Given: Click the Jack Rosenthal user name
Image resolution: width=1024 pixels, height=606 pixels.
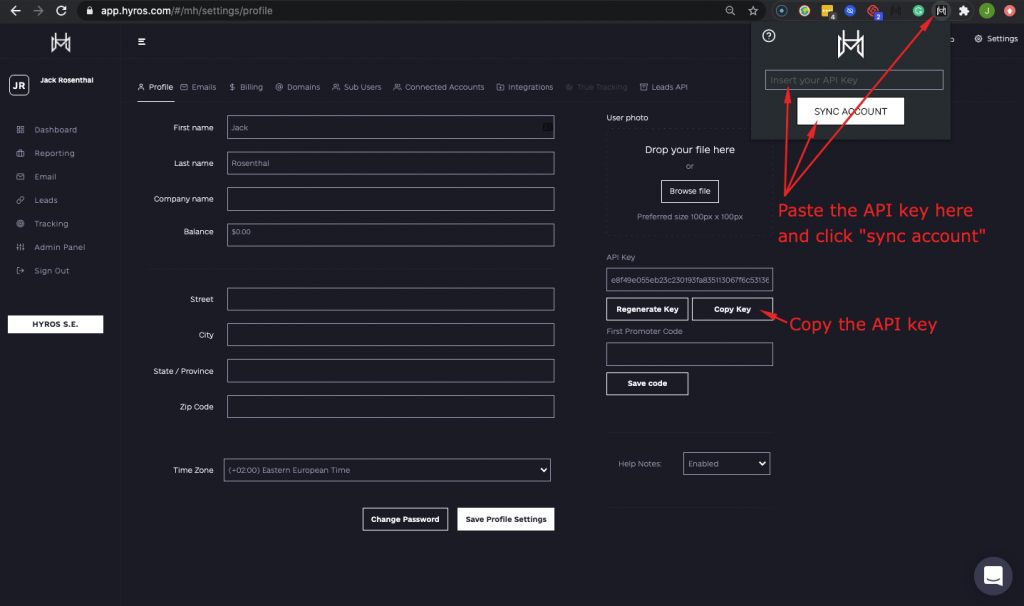Looking at the screenshot, I should [x=67, y=80].
